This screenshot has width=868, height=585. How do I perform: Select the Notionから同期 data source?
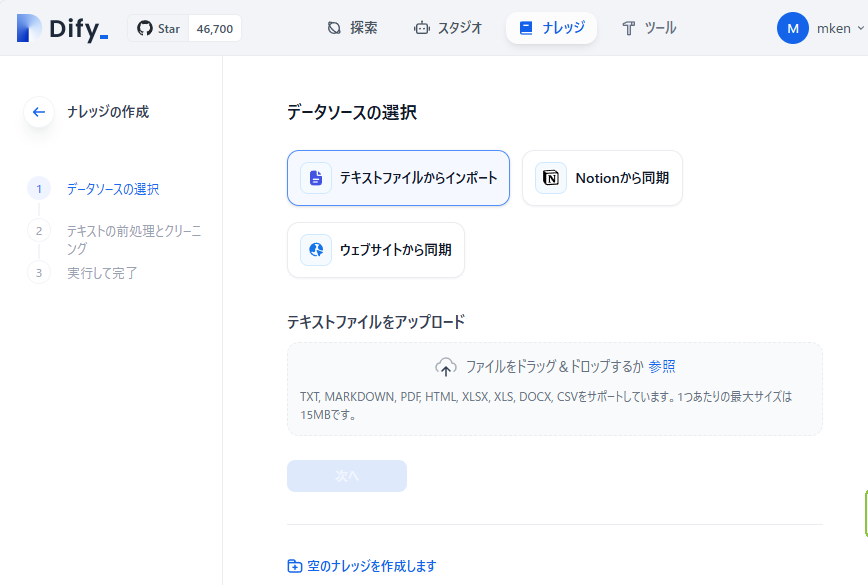(x=602, y=178)
